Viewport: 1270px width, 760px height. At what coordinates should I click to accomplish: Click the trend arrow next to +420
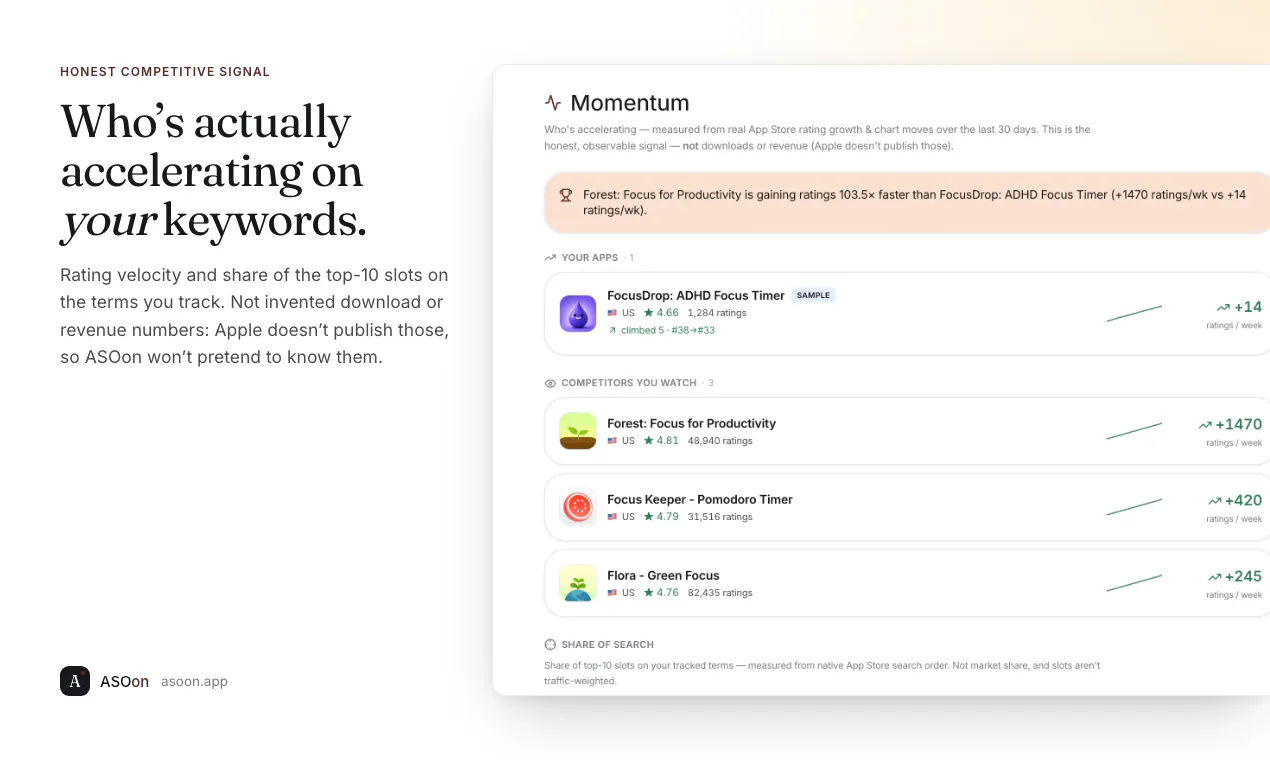[x=1214, y=501]
